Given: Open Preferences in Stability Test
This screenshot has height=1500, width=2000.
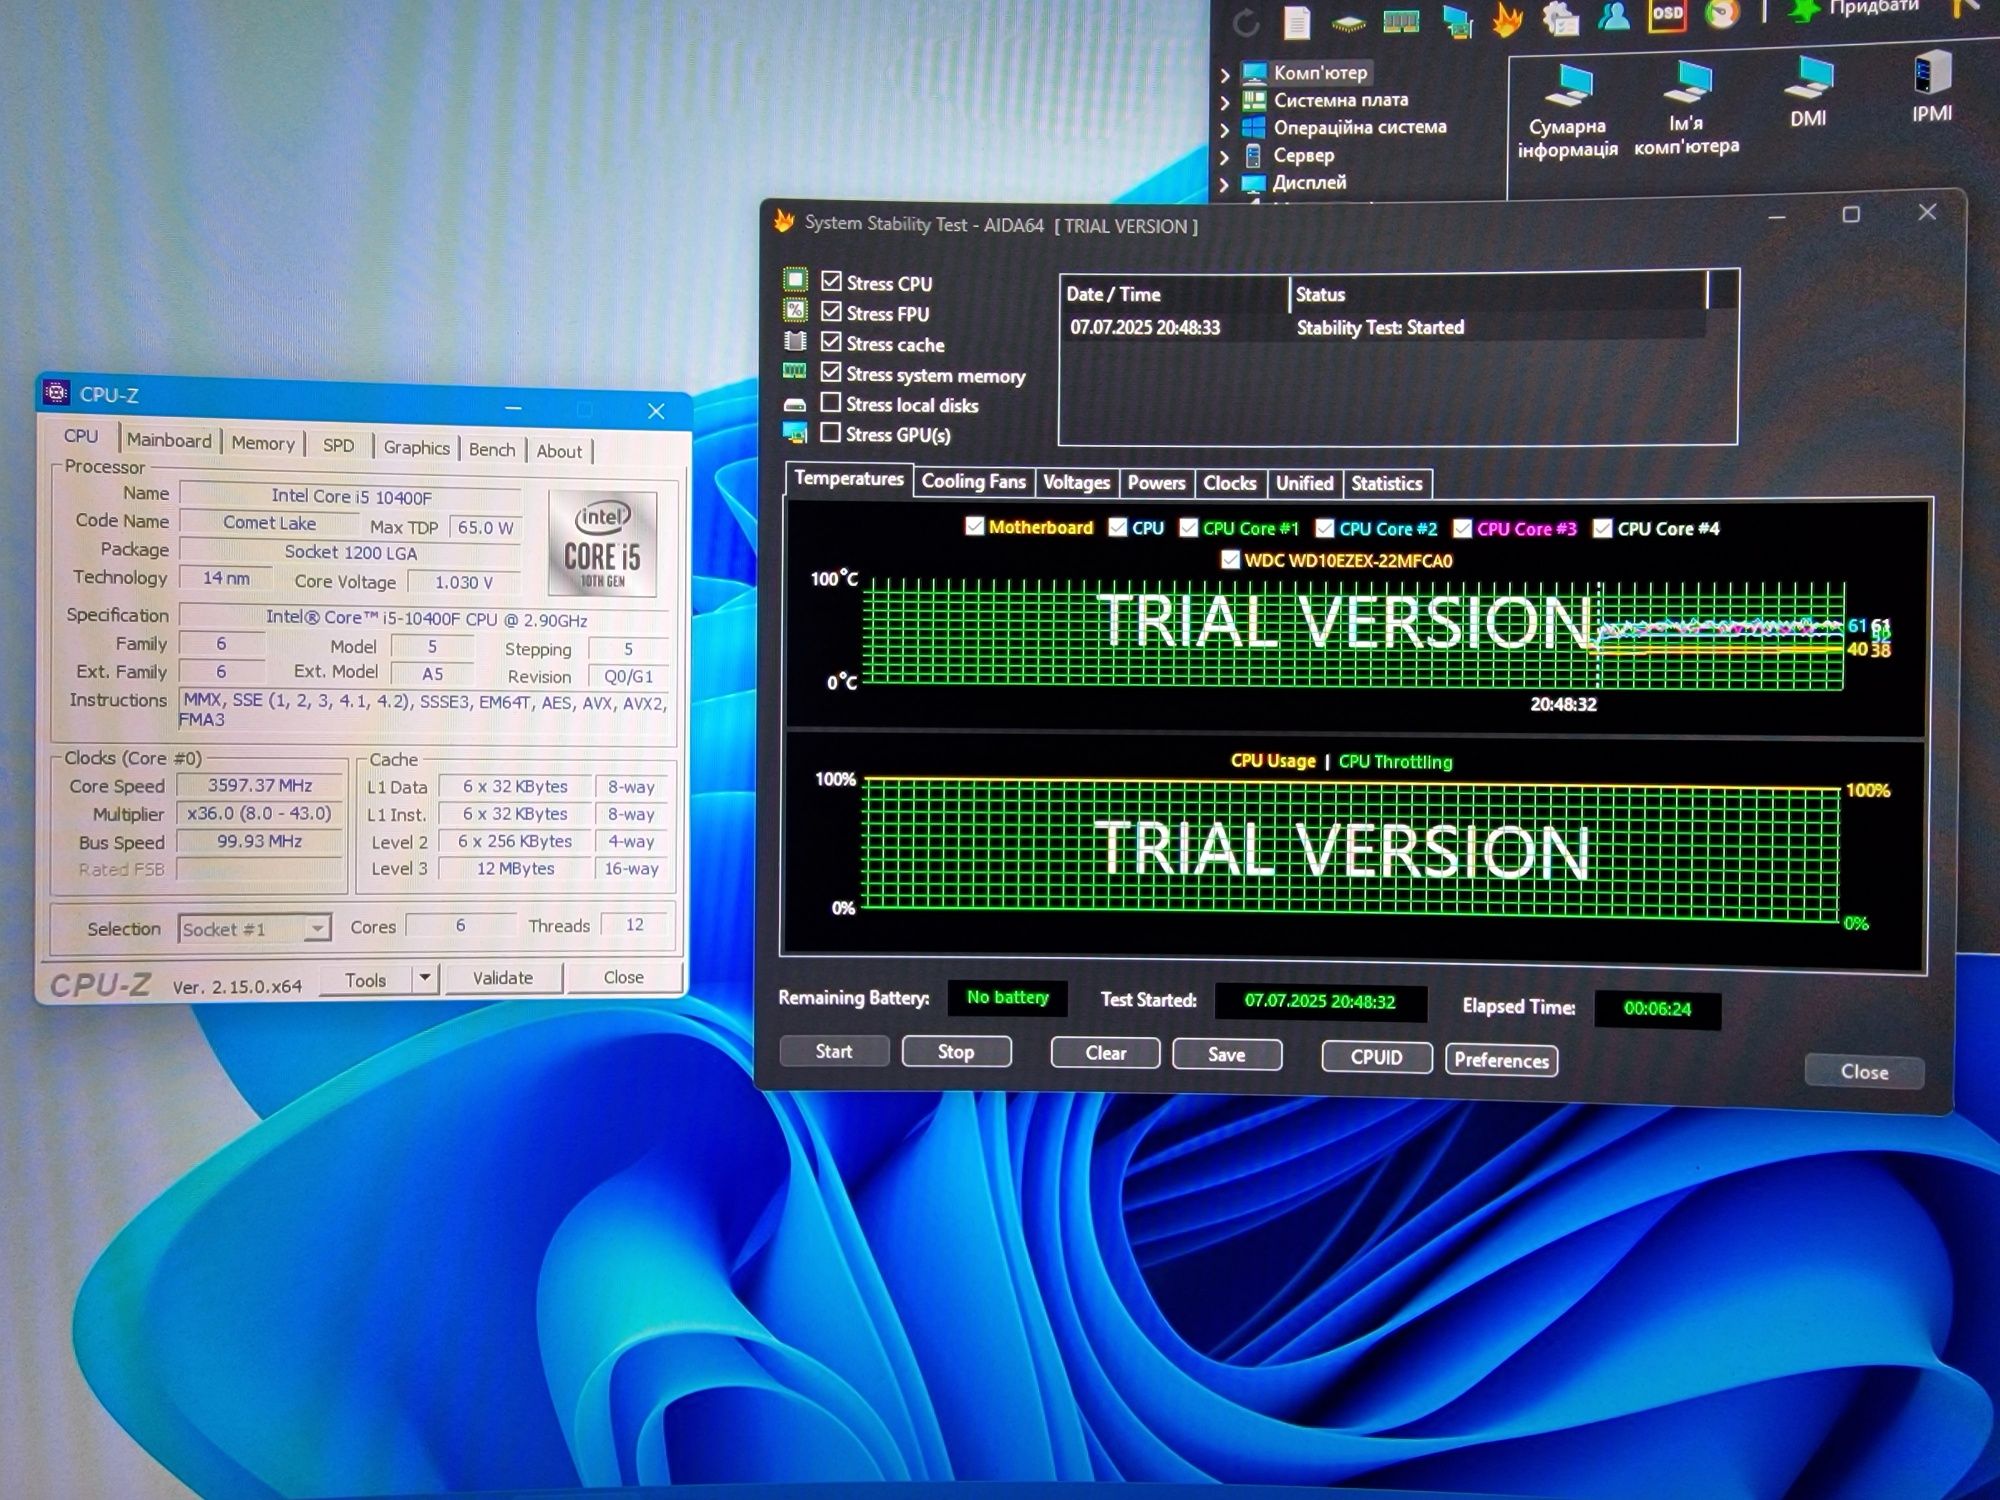Looking at the screenshot, I should coord(1501,1060).
